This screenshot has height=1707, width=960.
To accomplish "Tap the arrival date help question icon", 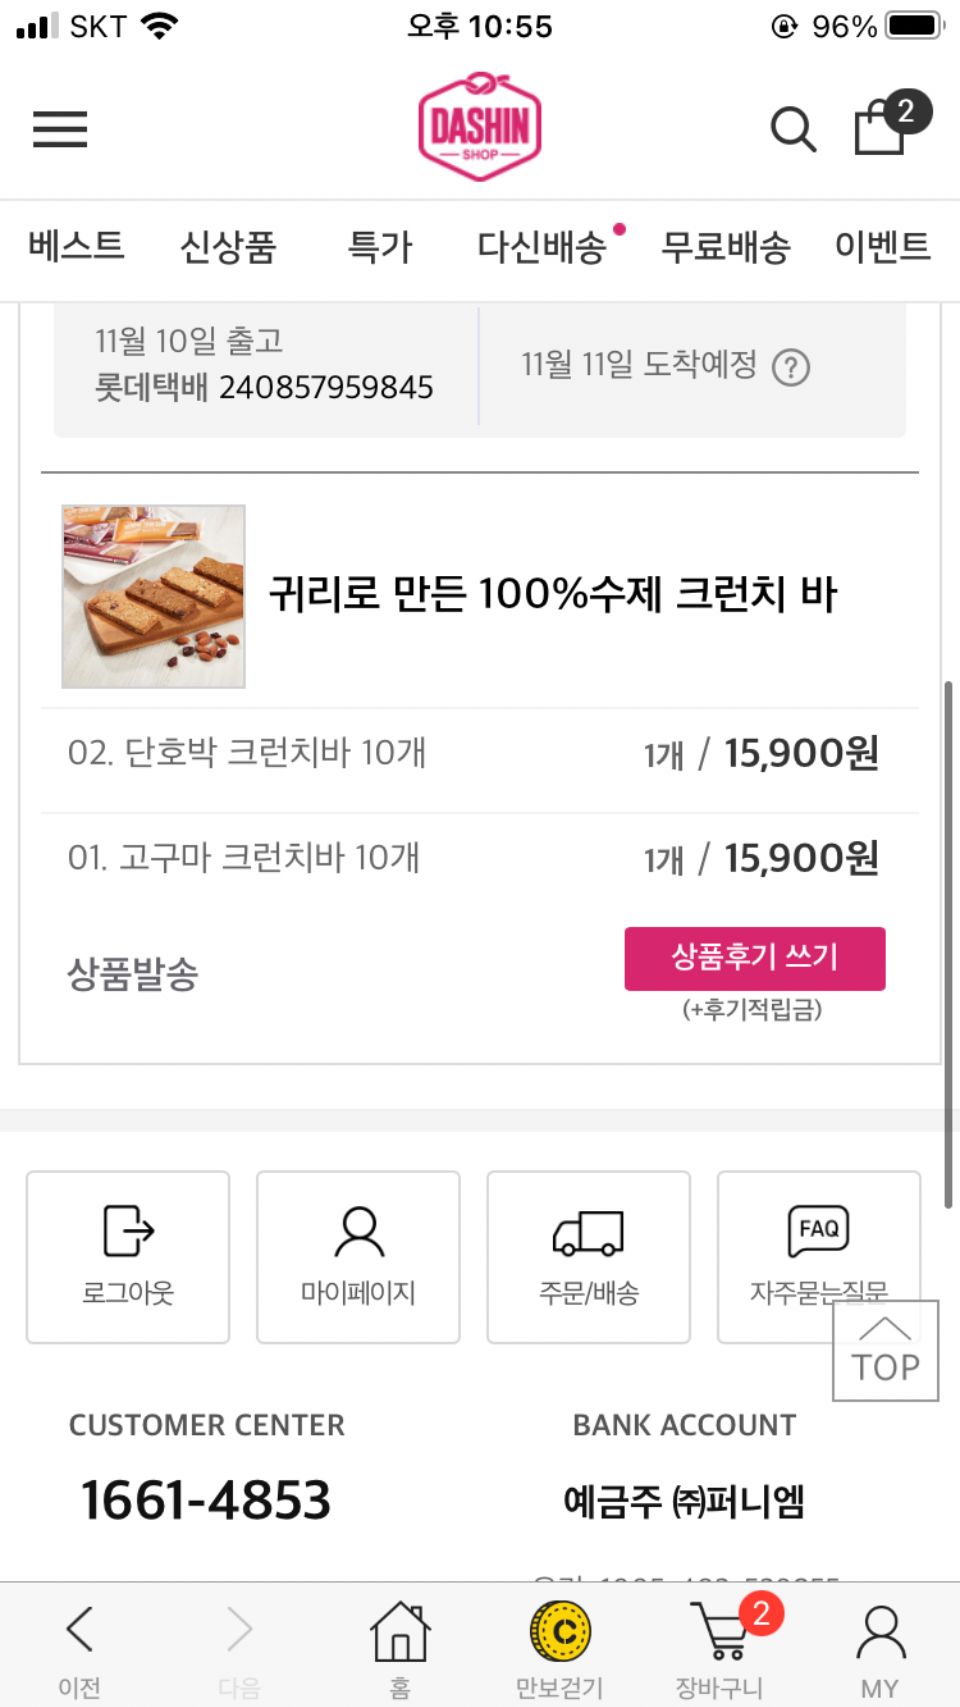I will tap(791, 367).
